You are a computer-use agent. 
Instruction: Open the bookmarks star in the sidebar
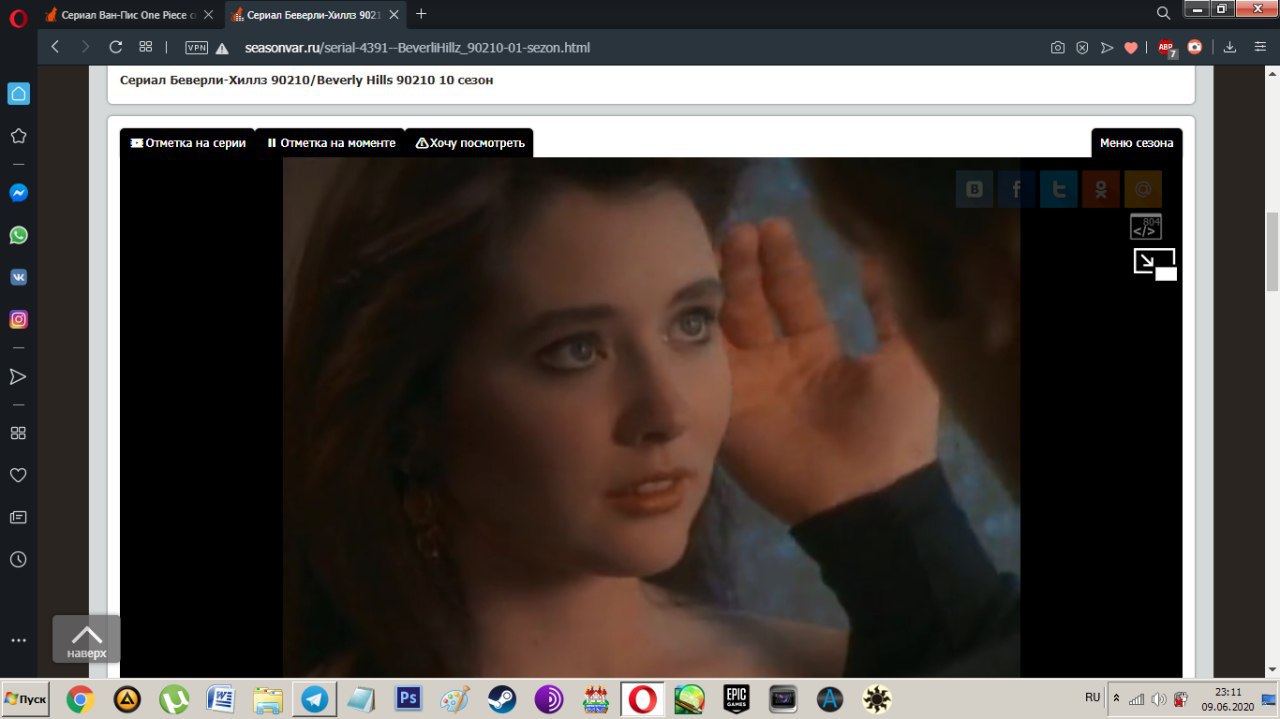point(18,136)
